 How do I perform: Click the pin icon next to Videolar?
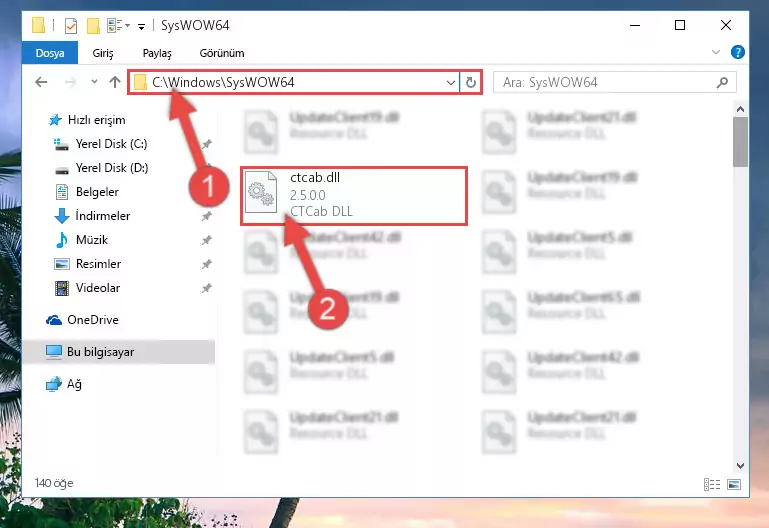(206, 288)
